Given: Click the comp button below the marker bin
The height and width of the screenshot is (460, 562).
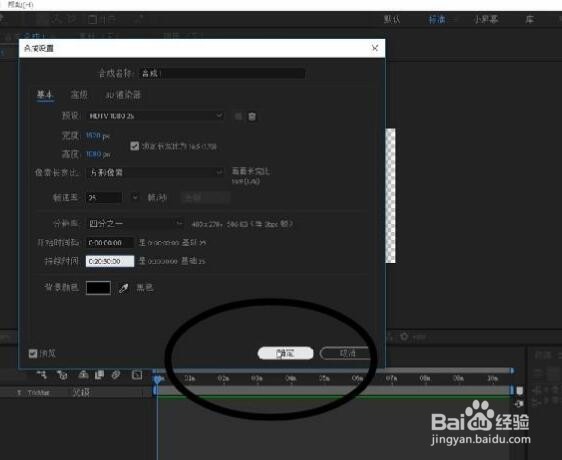Looking at the screenshot, I should click(x=519, y=404).
